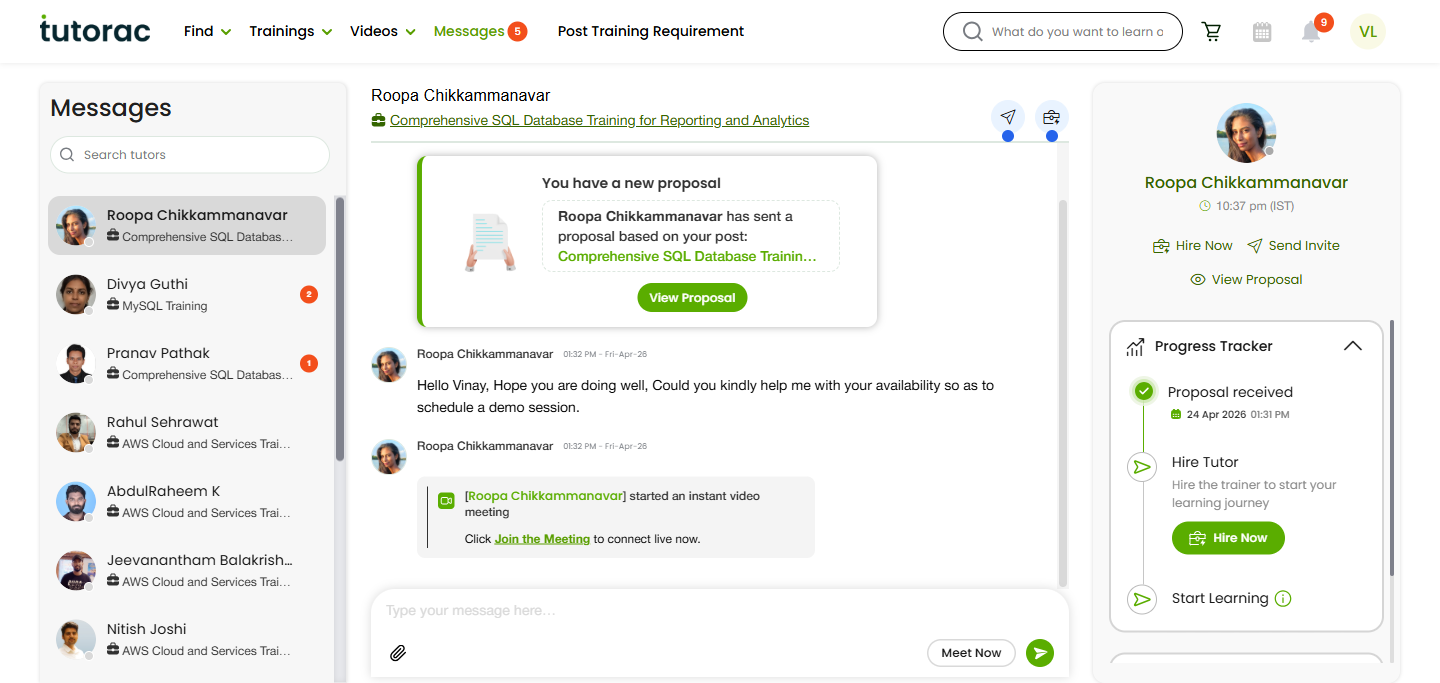Click Roopa Chikkammanavar name in chat header
Screen dimensions: 1440x683
461,96
